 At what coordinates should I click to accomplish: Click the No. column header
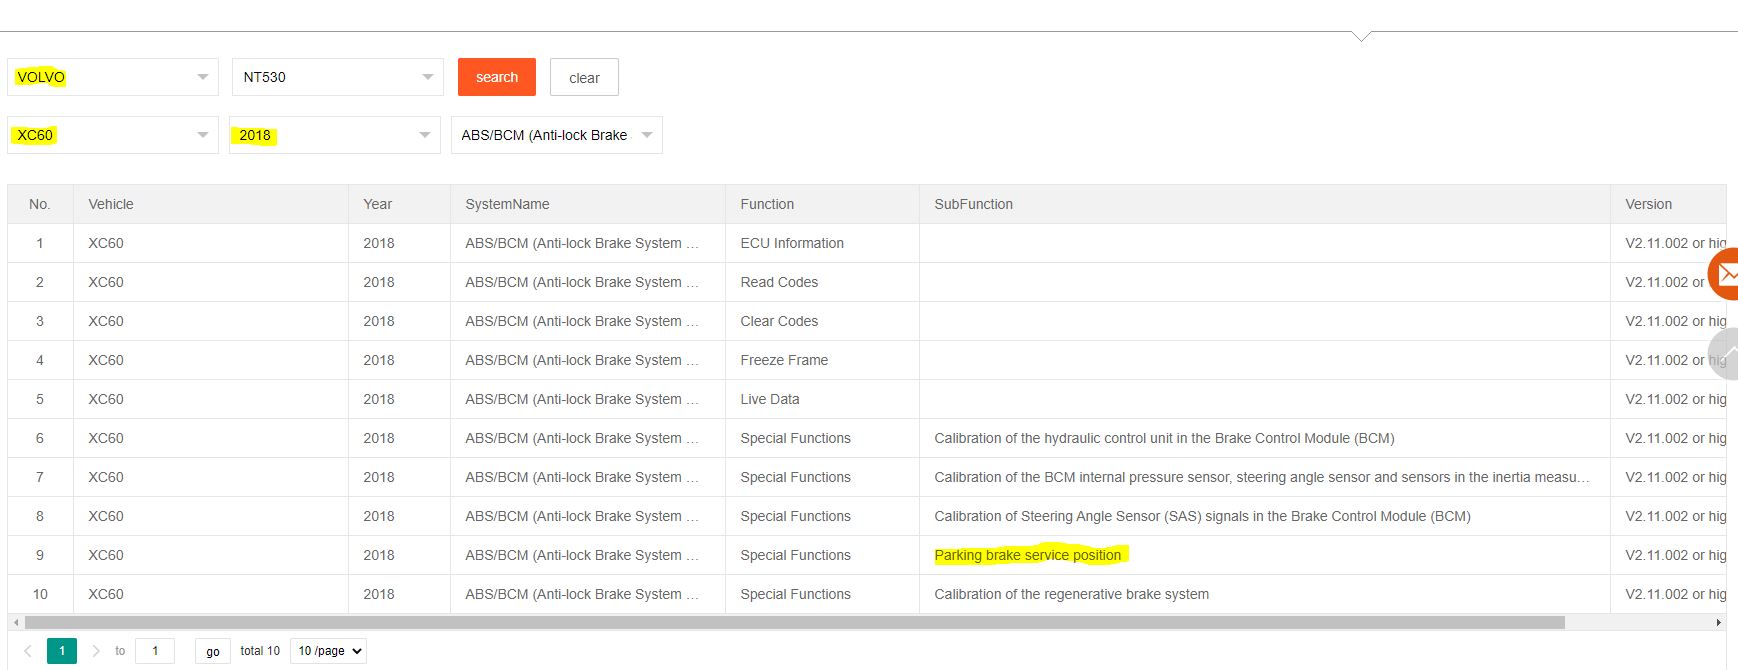coord(39,204)
